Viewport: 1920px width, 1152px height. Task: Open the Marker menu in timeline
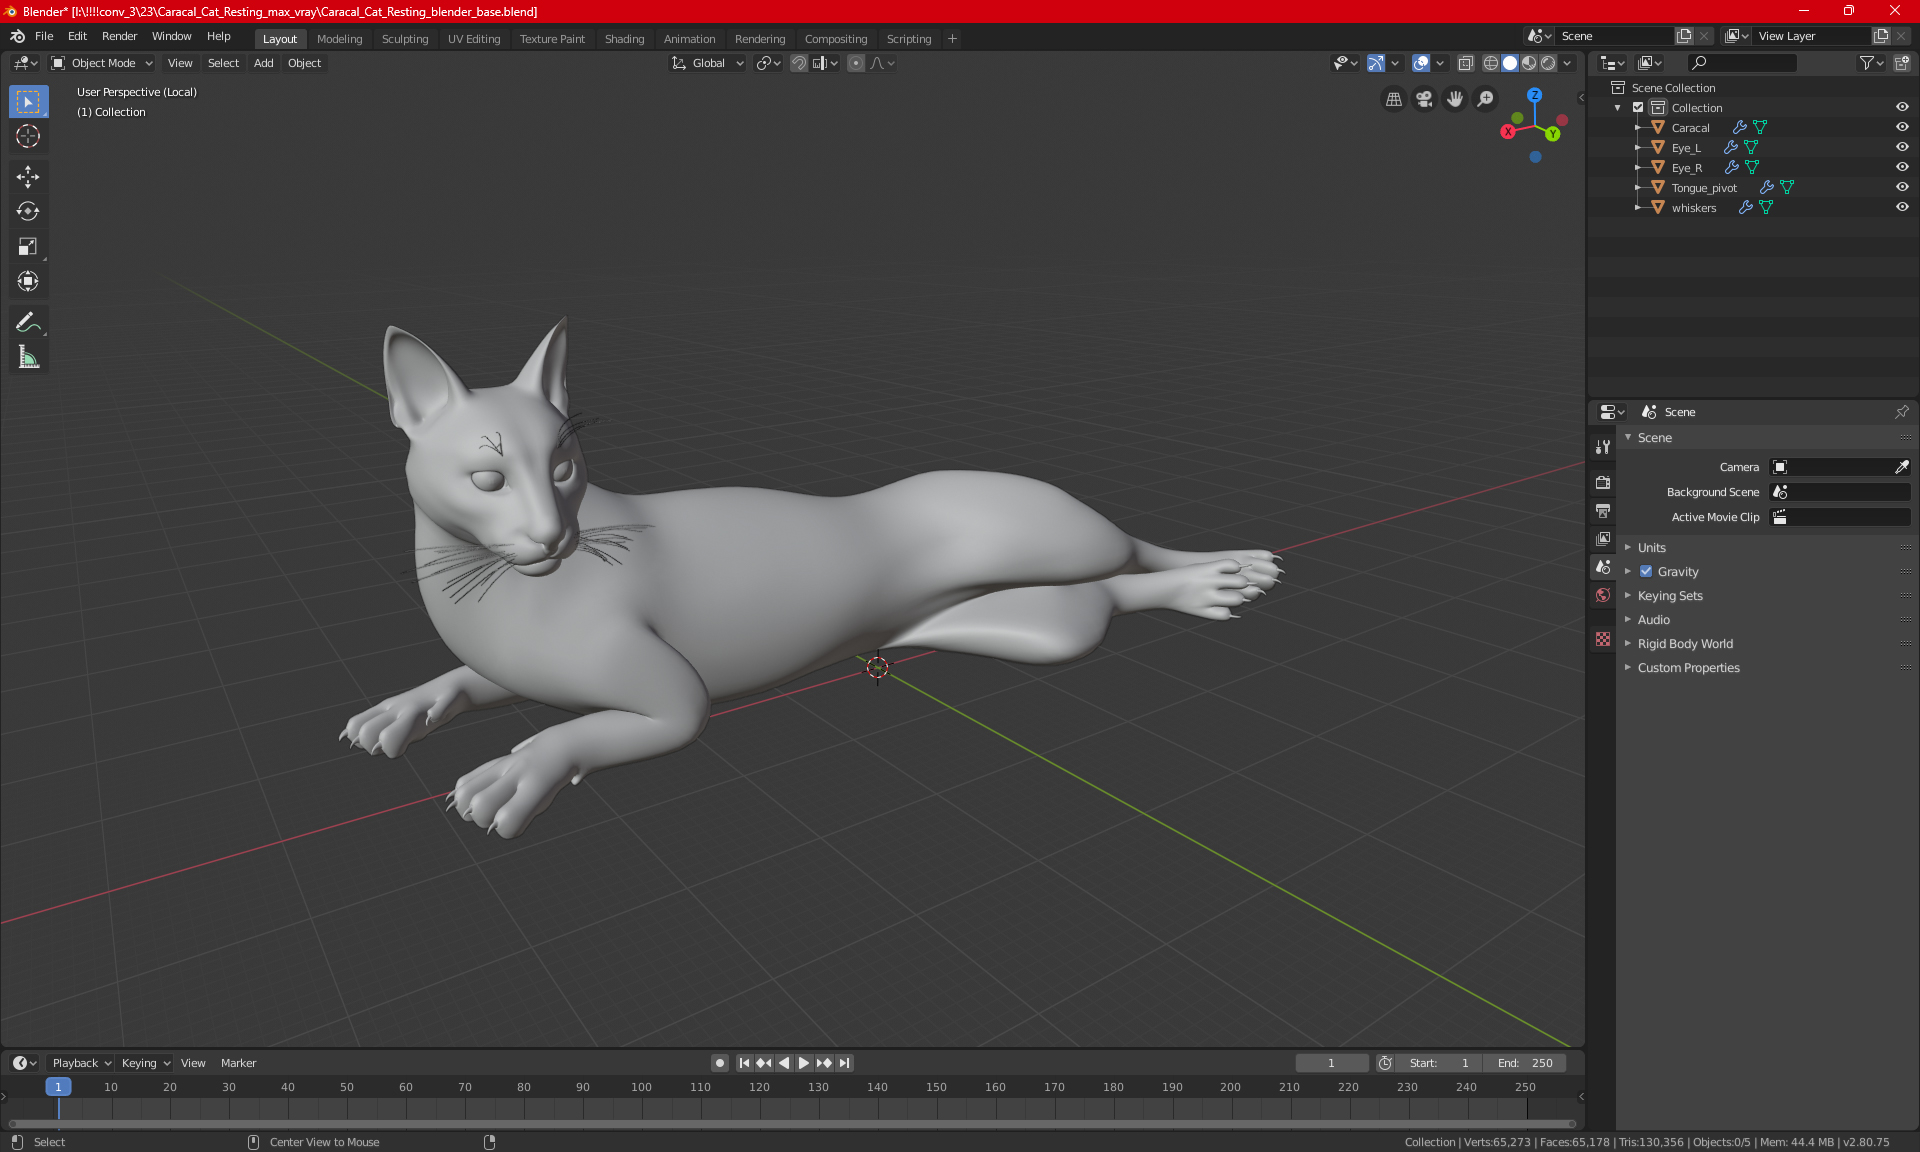tap(238, 1063)
